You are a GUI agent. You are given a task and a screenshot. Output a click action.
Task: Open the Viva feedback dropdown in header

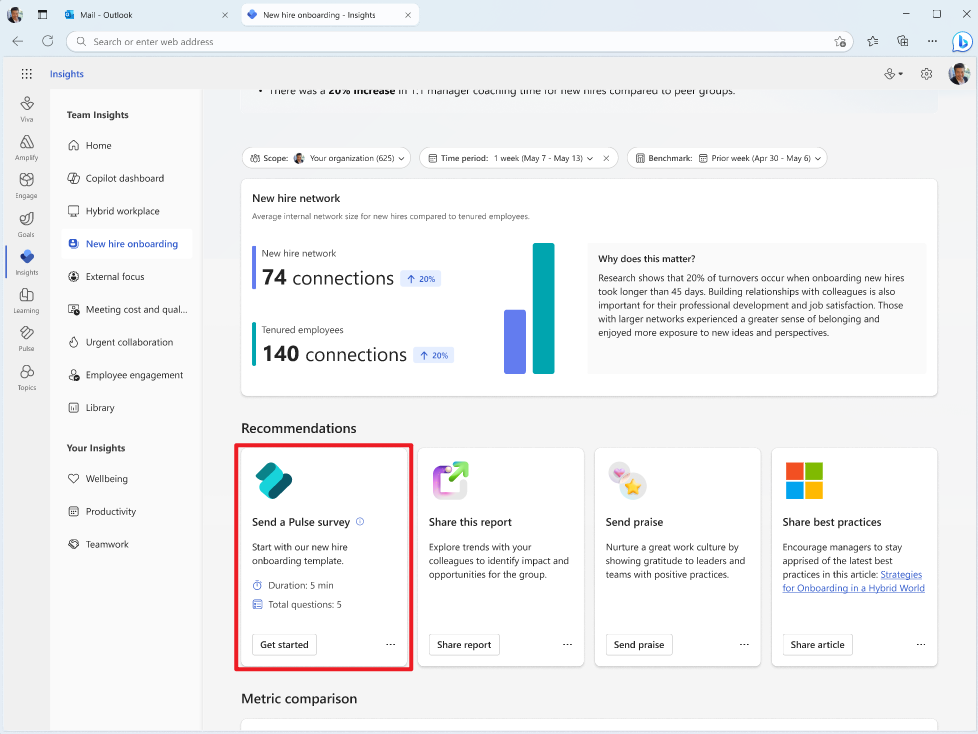point(893,74)
